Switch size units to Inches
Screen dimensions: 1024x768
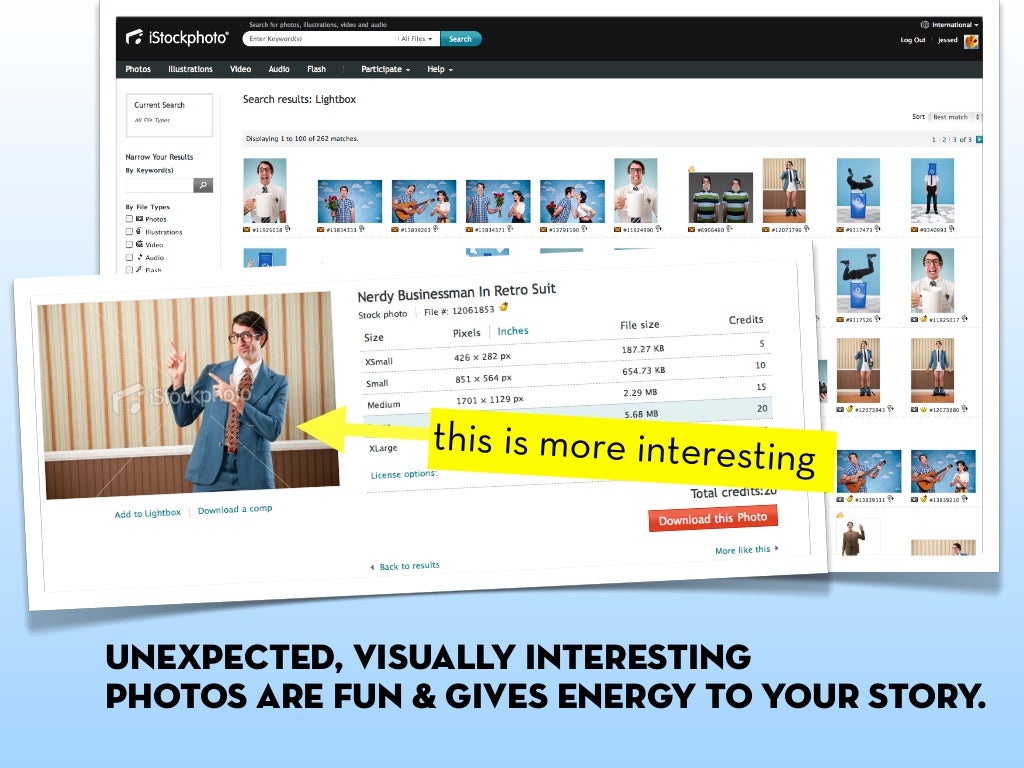(x=513, y=331)
